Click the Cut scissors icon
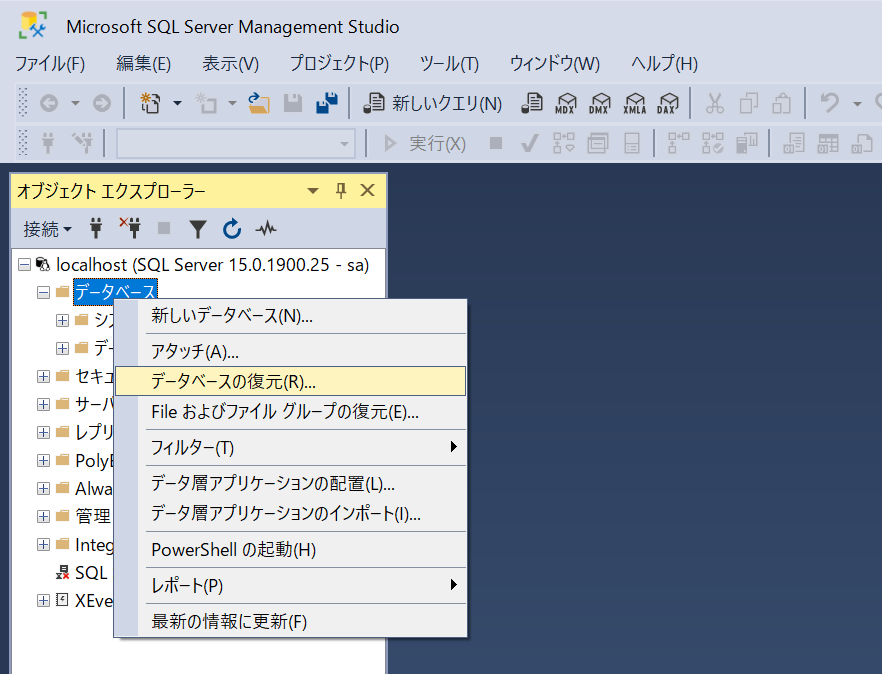This screenshot has width=882, height=674. click(x=714, y=104)
